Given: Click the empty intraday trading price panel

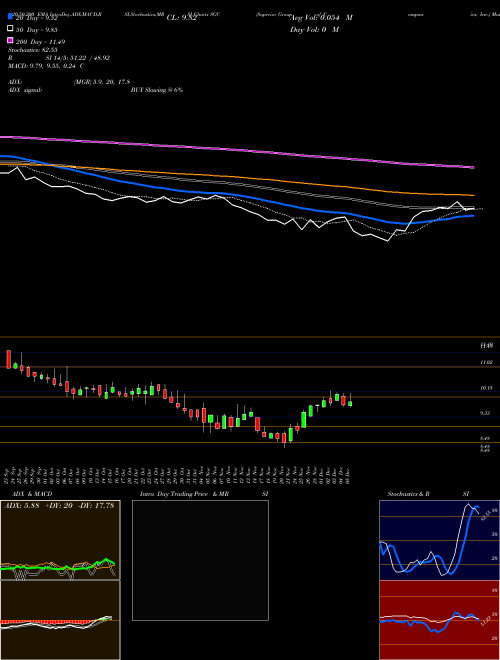Looking at the screenshot, I should click(x=200, y=560).
